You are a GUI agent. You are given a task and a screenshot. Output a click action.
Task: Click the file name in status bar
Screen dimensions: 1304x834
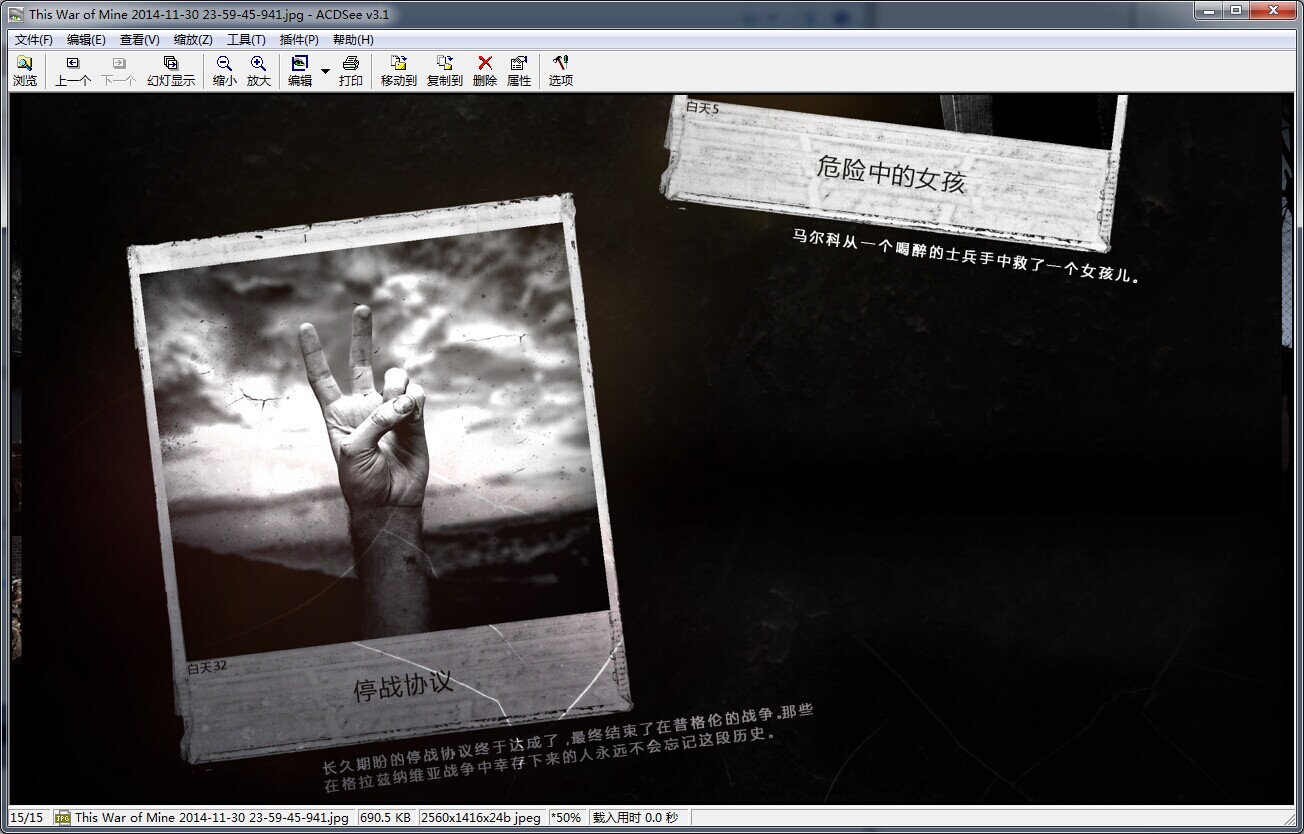pyautogui.click(x=212, y=817)
